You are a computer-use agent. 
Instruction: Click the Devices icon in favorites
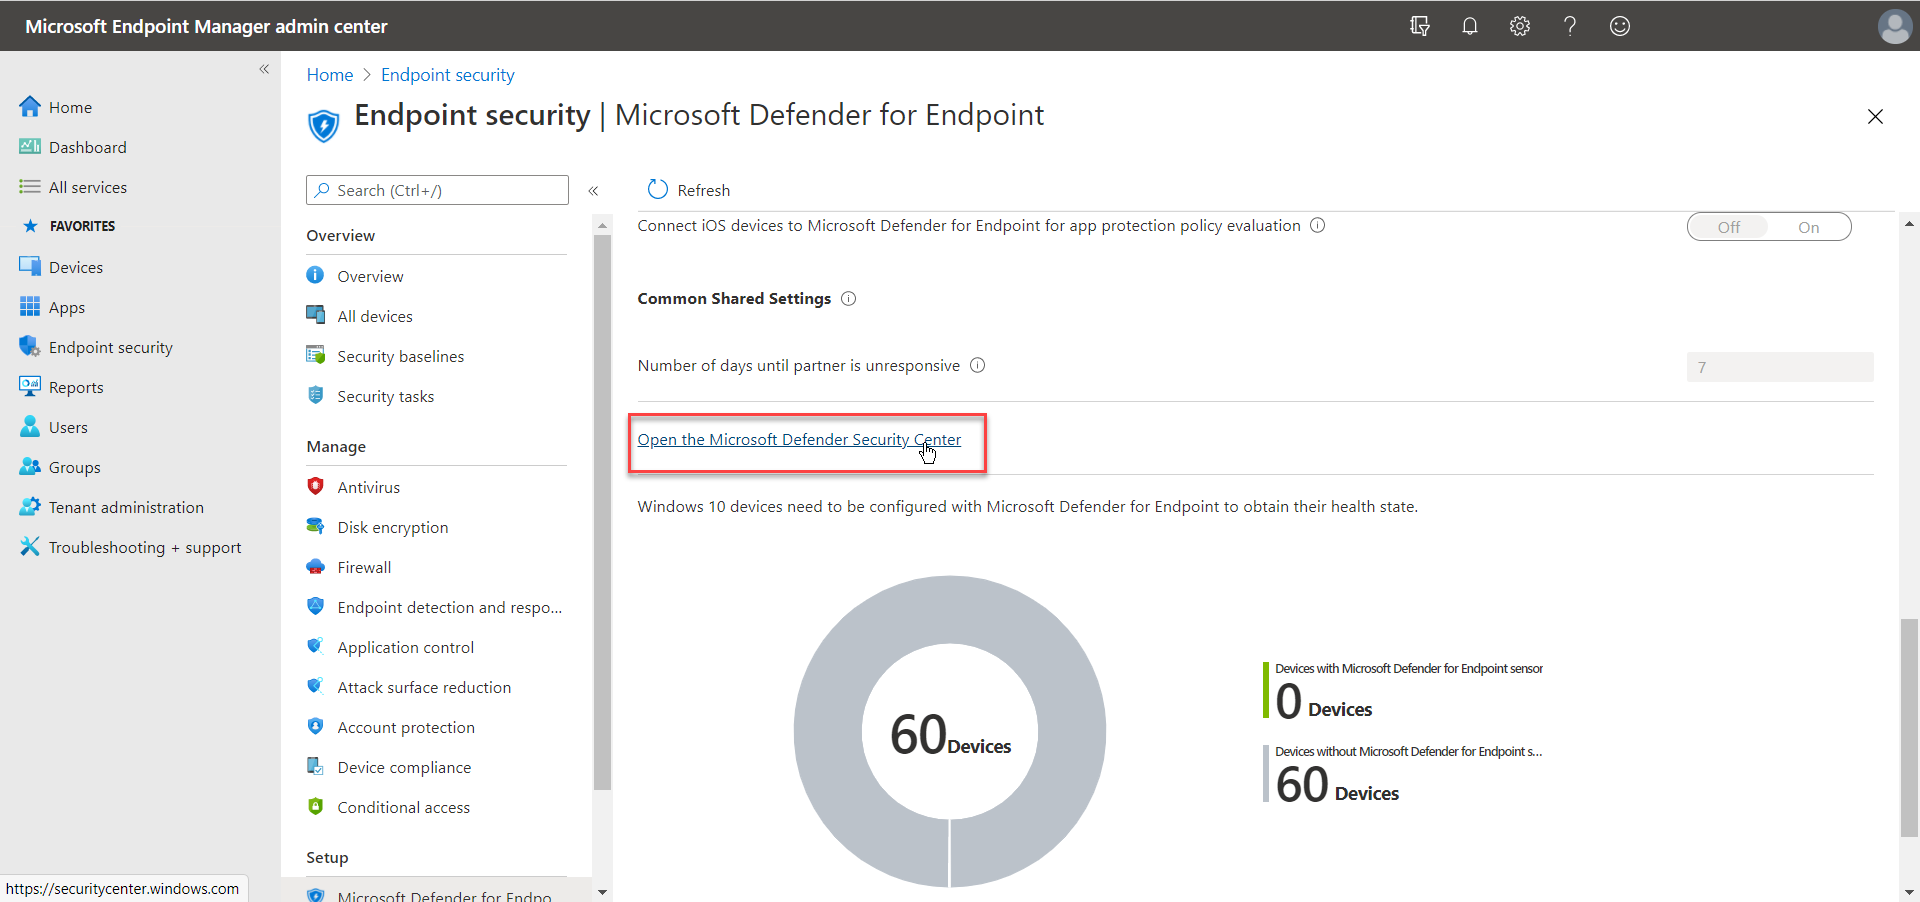coord(30,267)
